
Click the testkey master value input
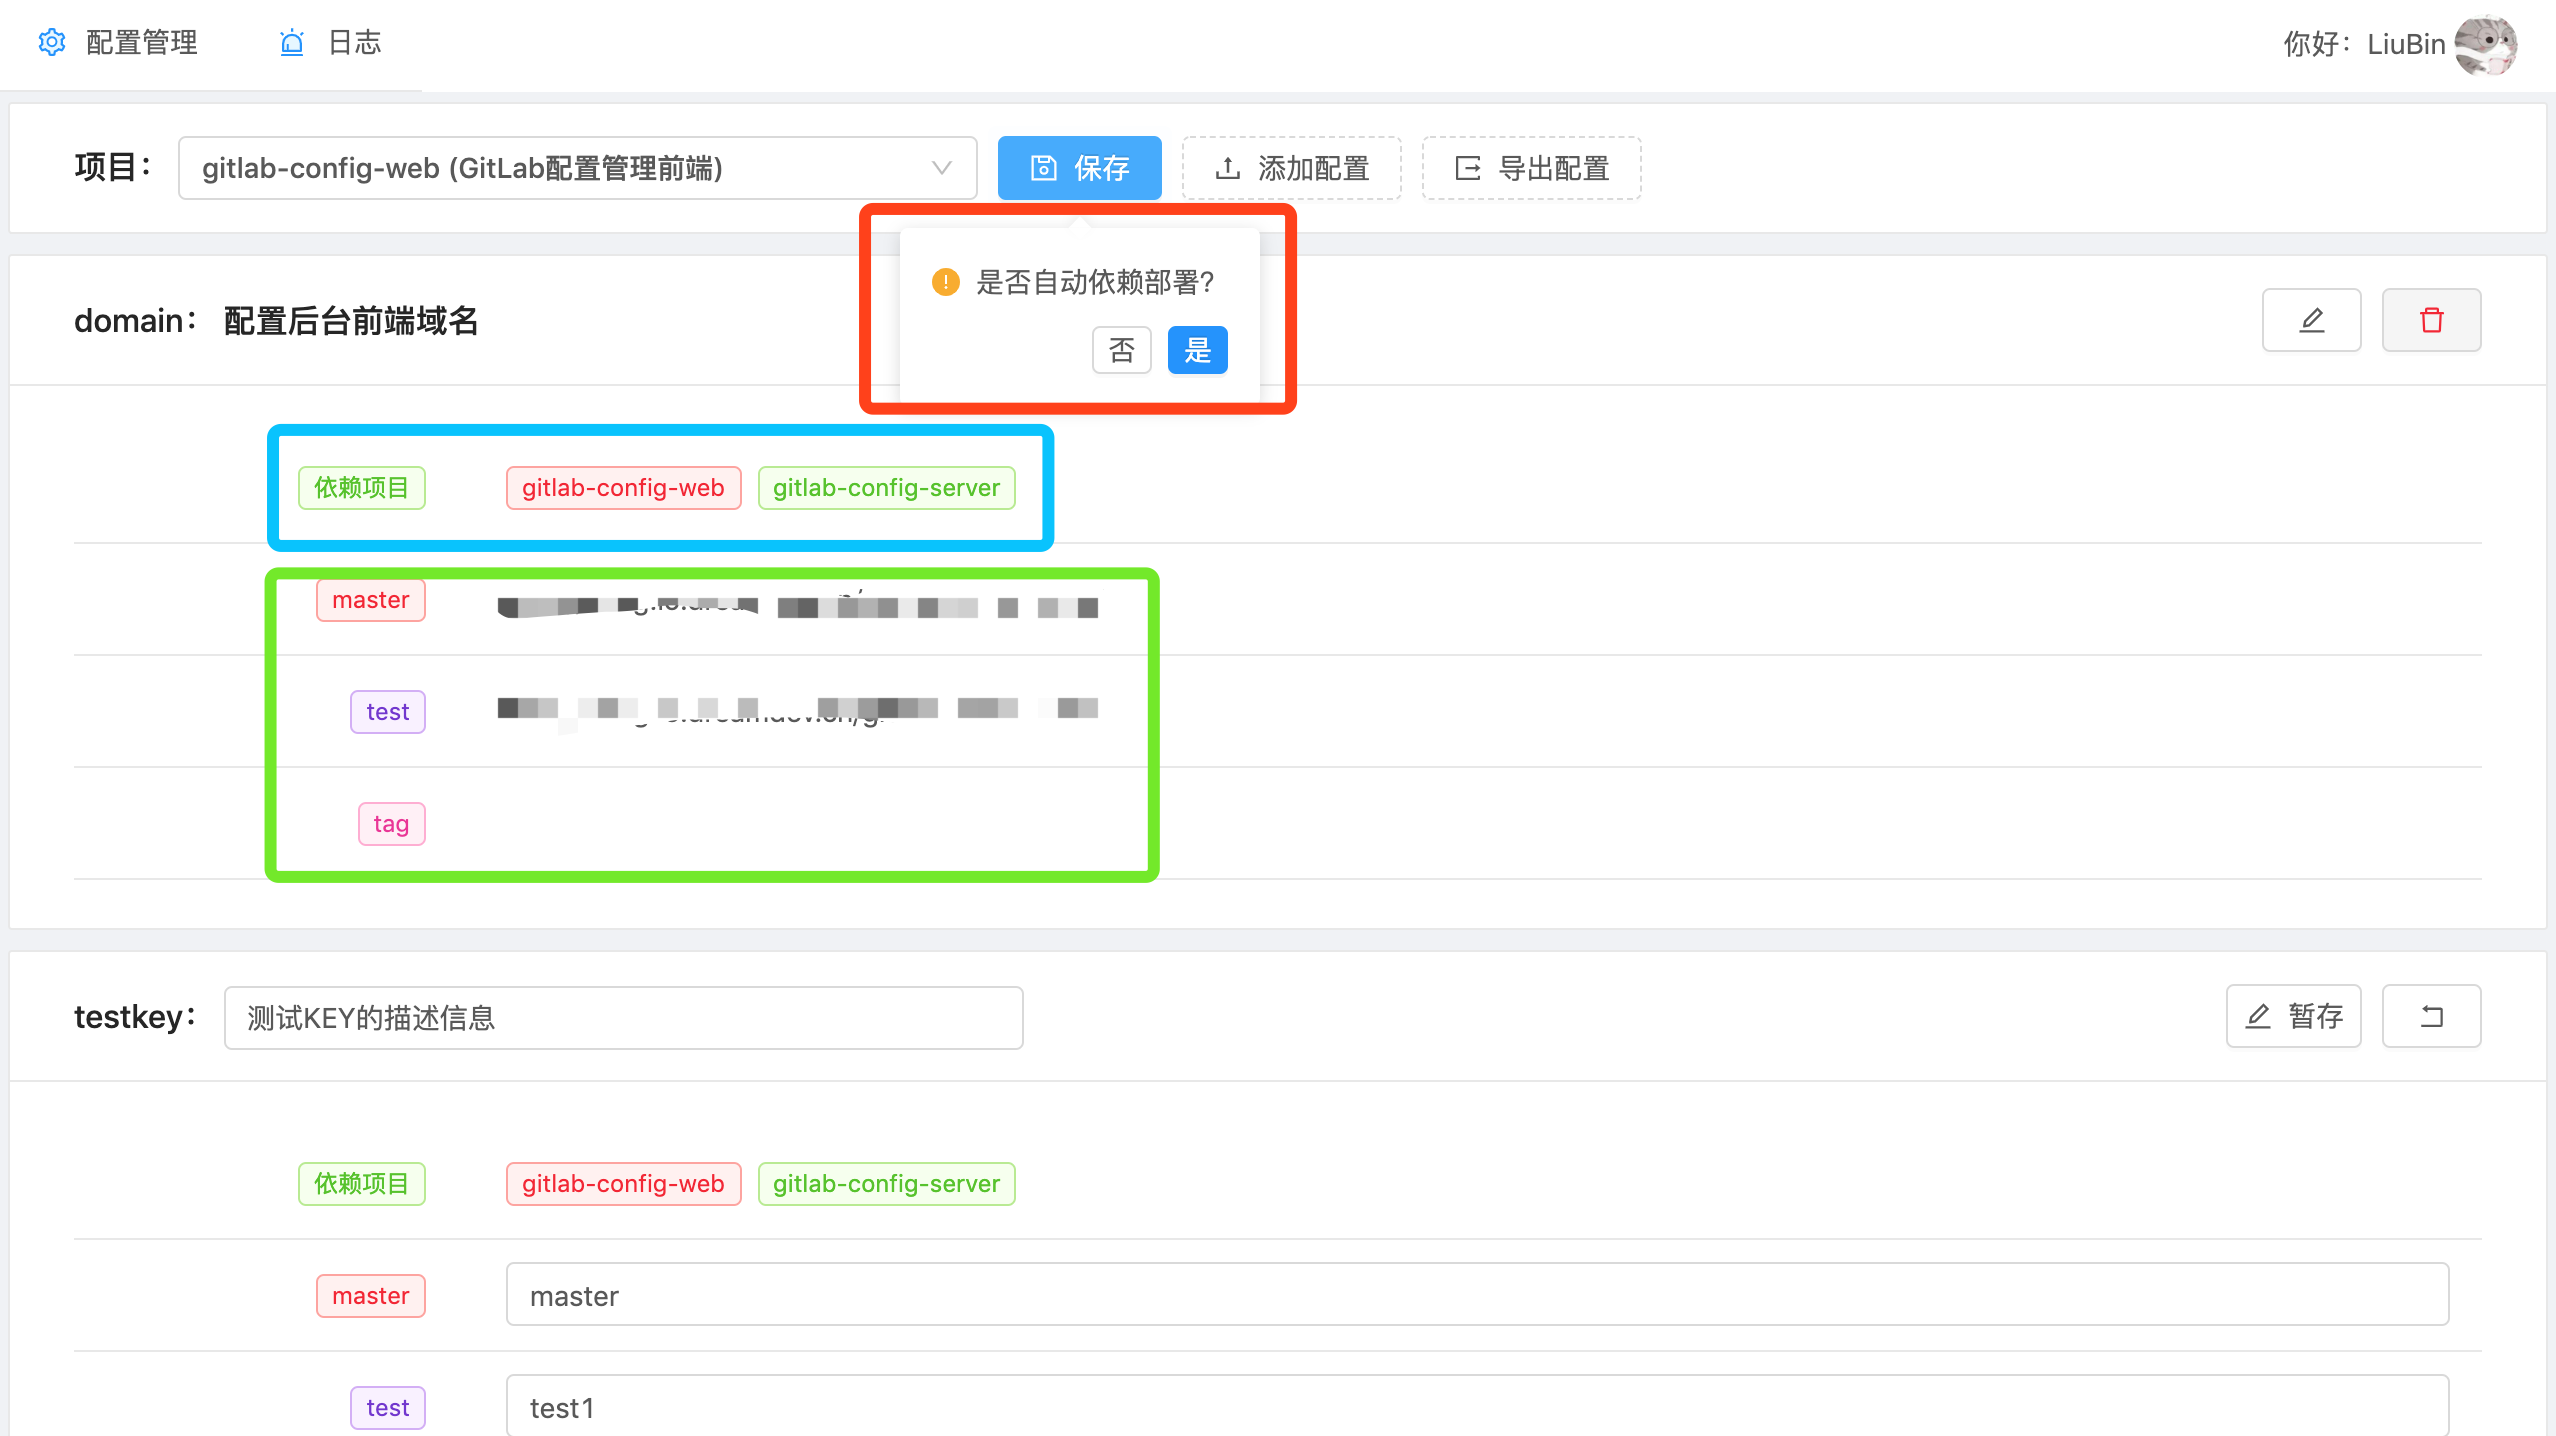pos(1476,1295)
